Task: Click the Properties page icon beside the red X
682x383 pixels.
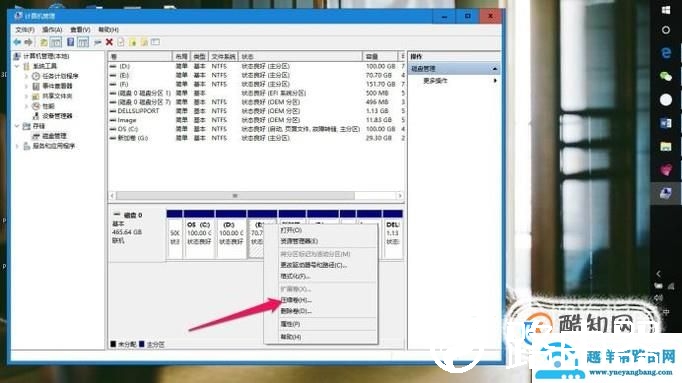Action: 121,42
